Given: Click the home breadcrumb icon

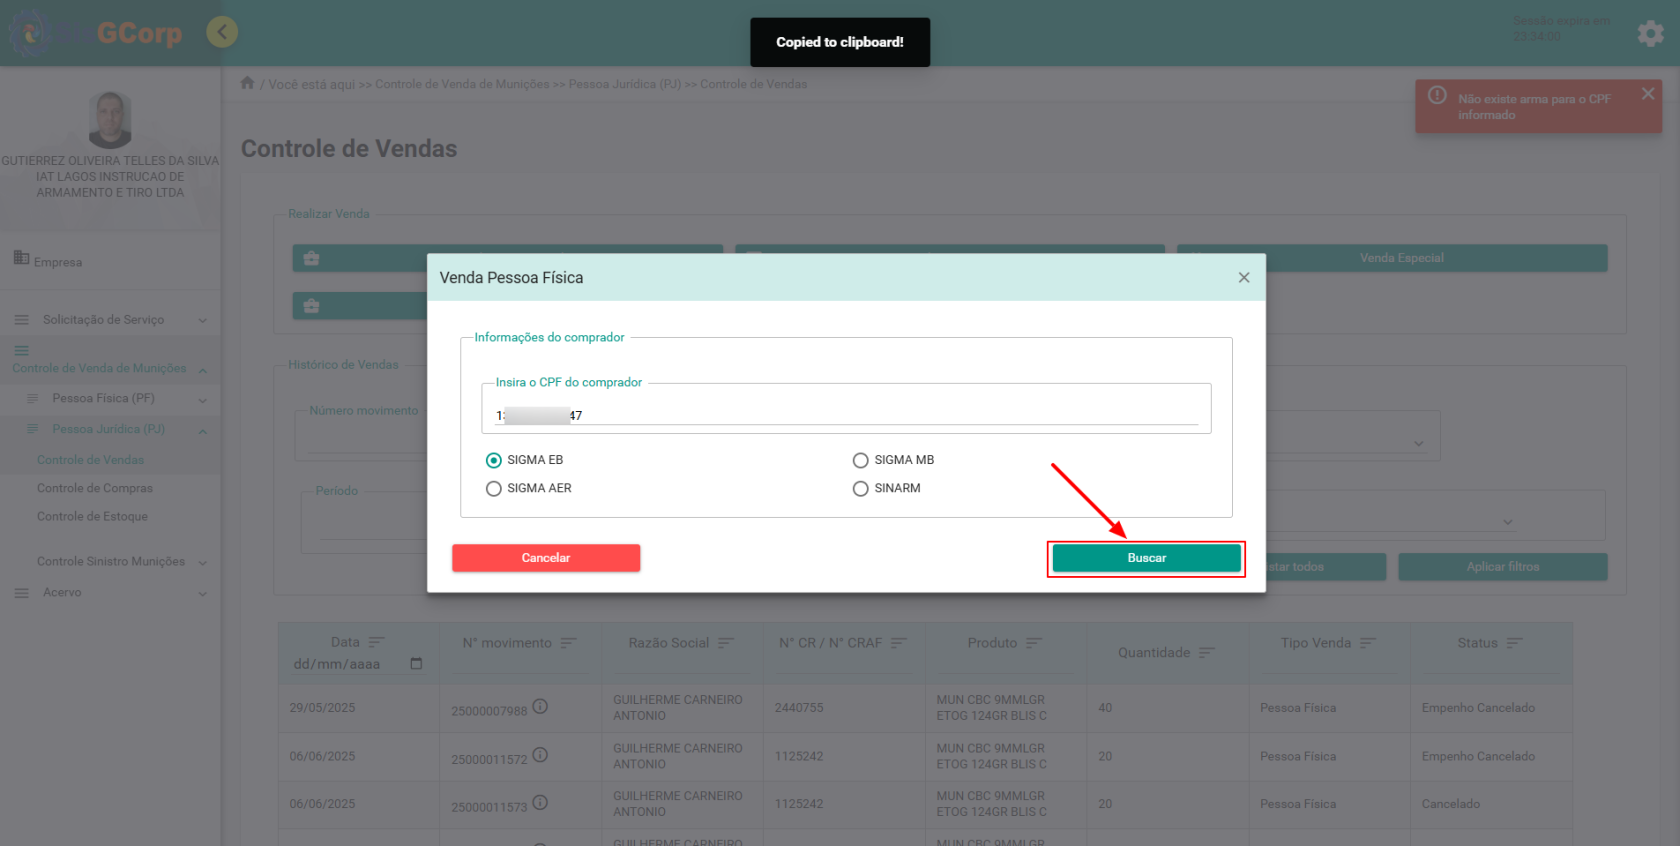Looking at the screenshot, I should [247, 83].
